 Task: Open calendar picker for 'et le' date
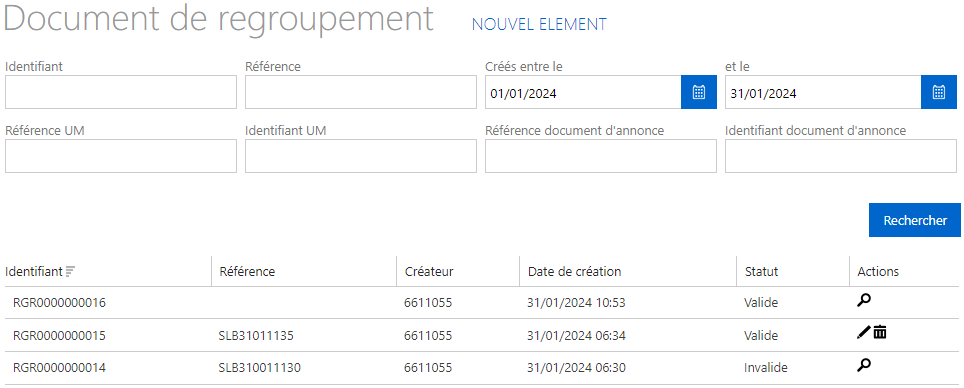pyautogui.click(x=939, y=92)
